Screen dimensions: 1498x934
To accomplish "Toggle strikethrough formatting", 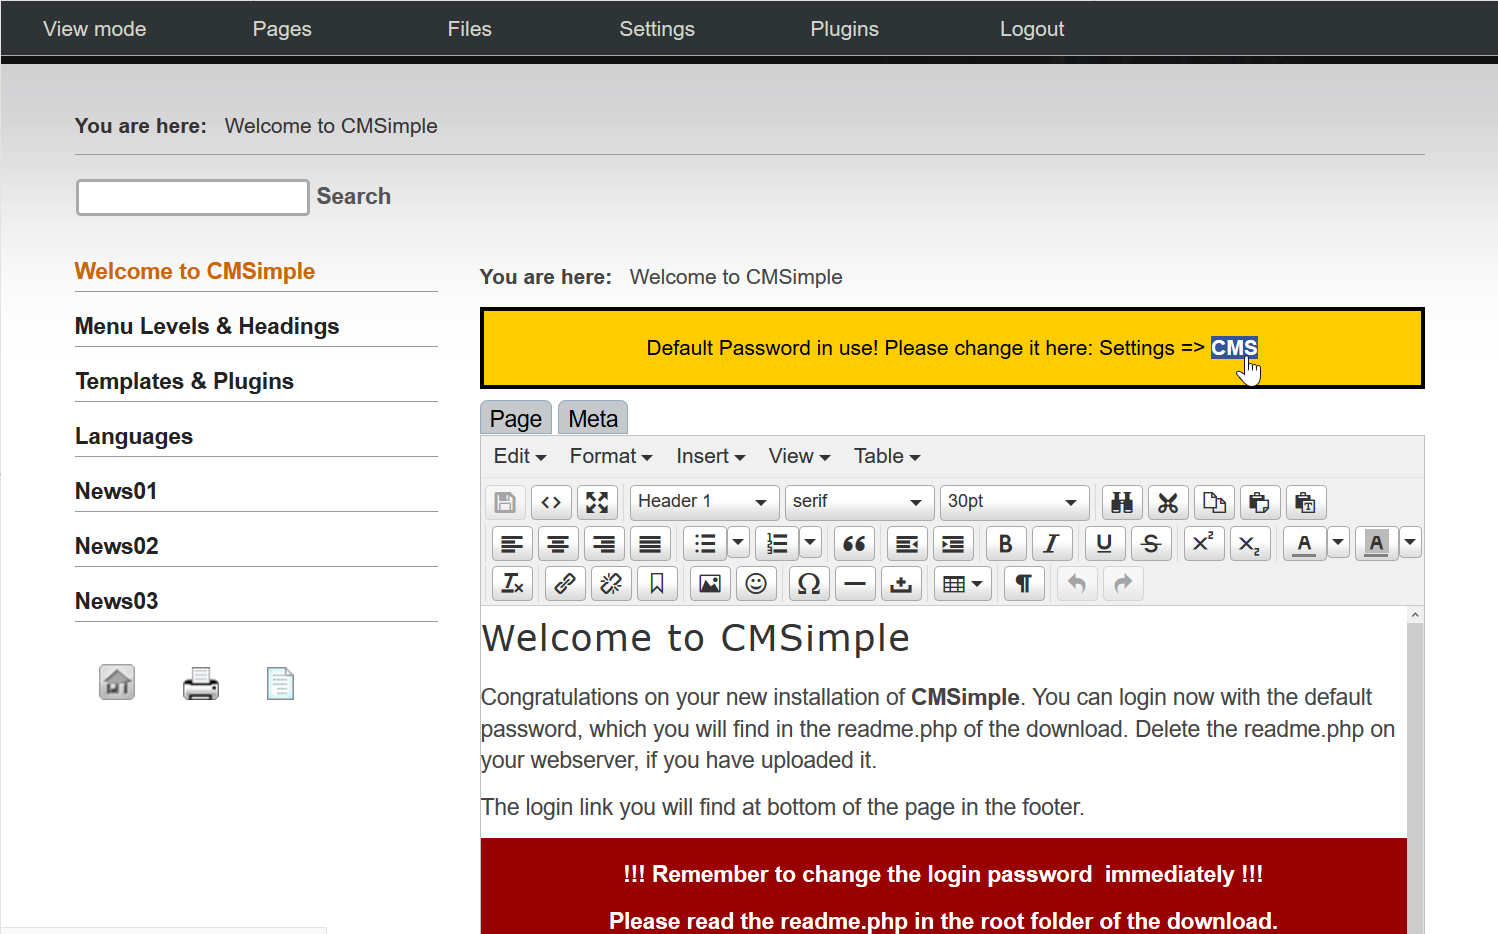I will point(1151,543).
